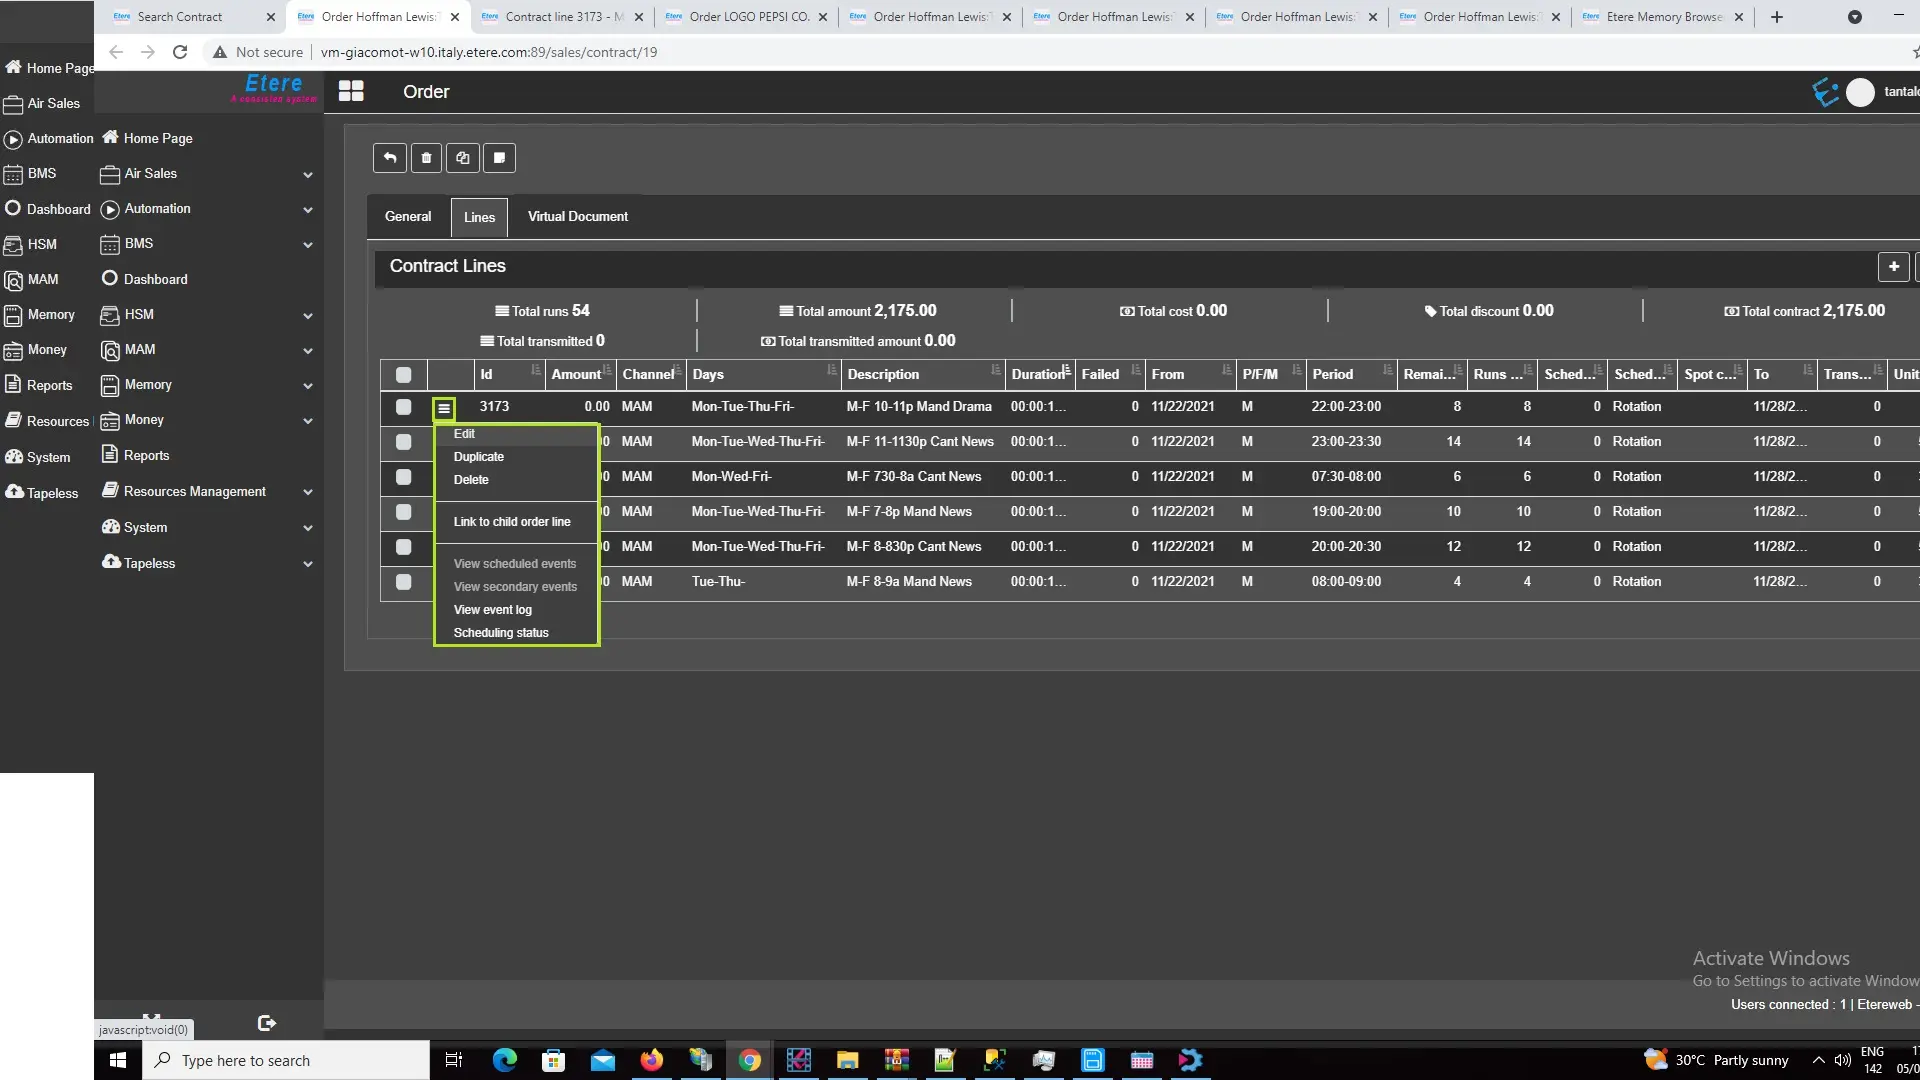Switch to the Virtual Document tab
Image resolution: width=1920 pixels, height=1080 pixels.
tap(577, 217)
